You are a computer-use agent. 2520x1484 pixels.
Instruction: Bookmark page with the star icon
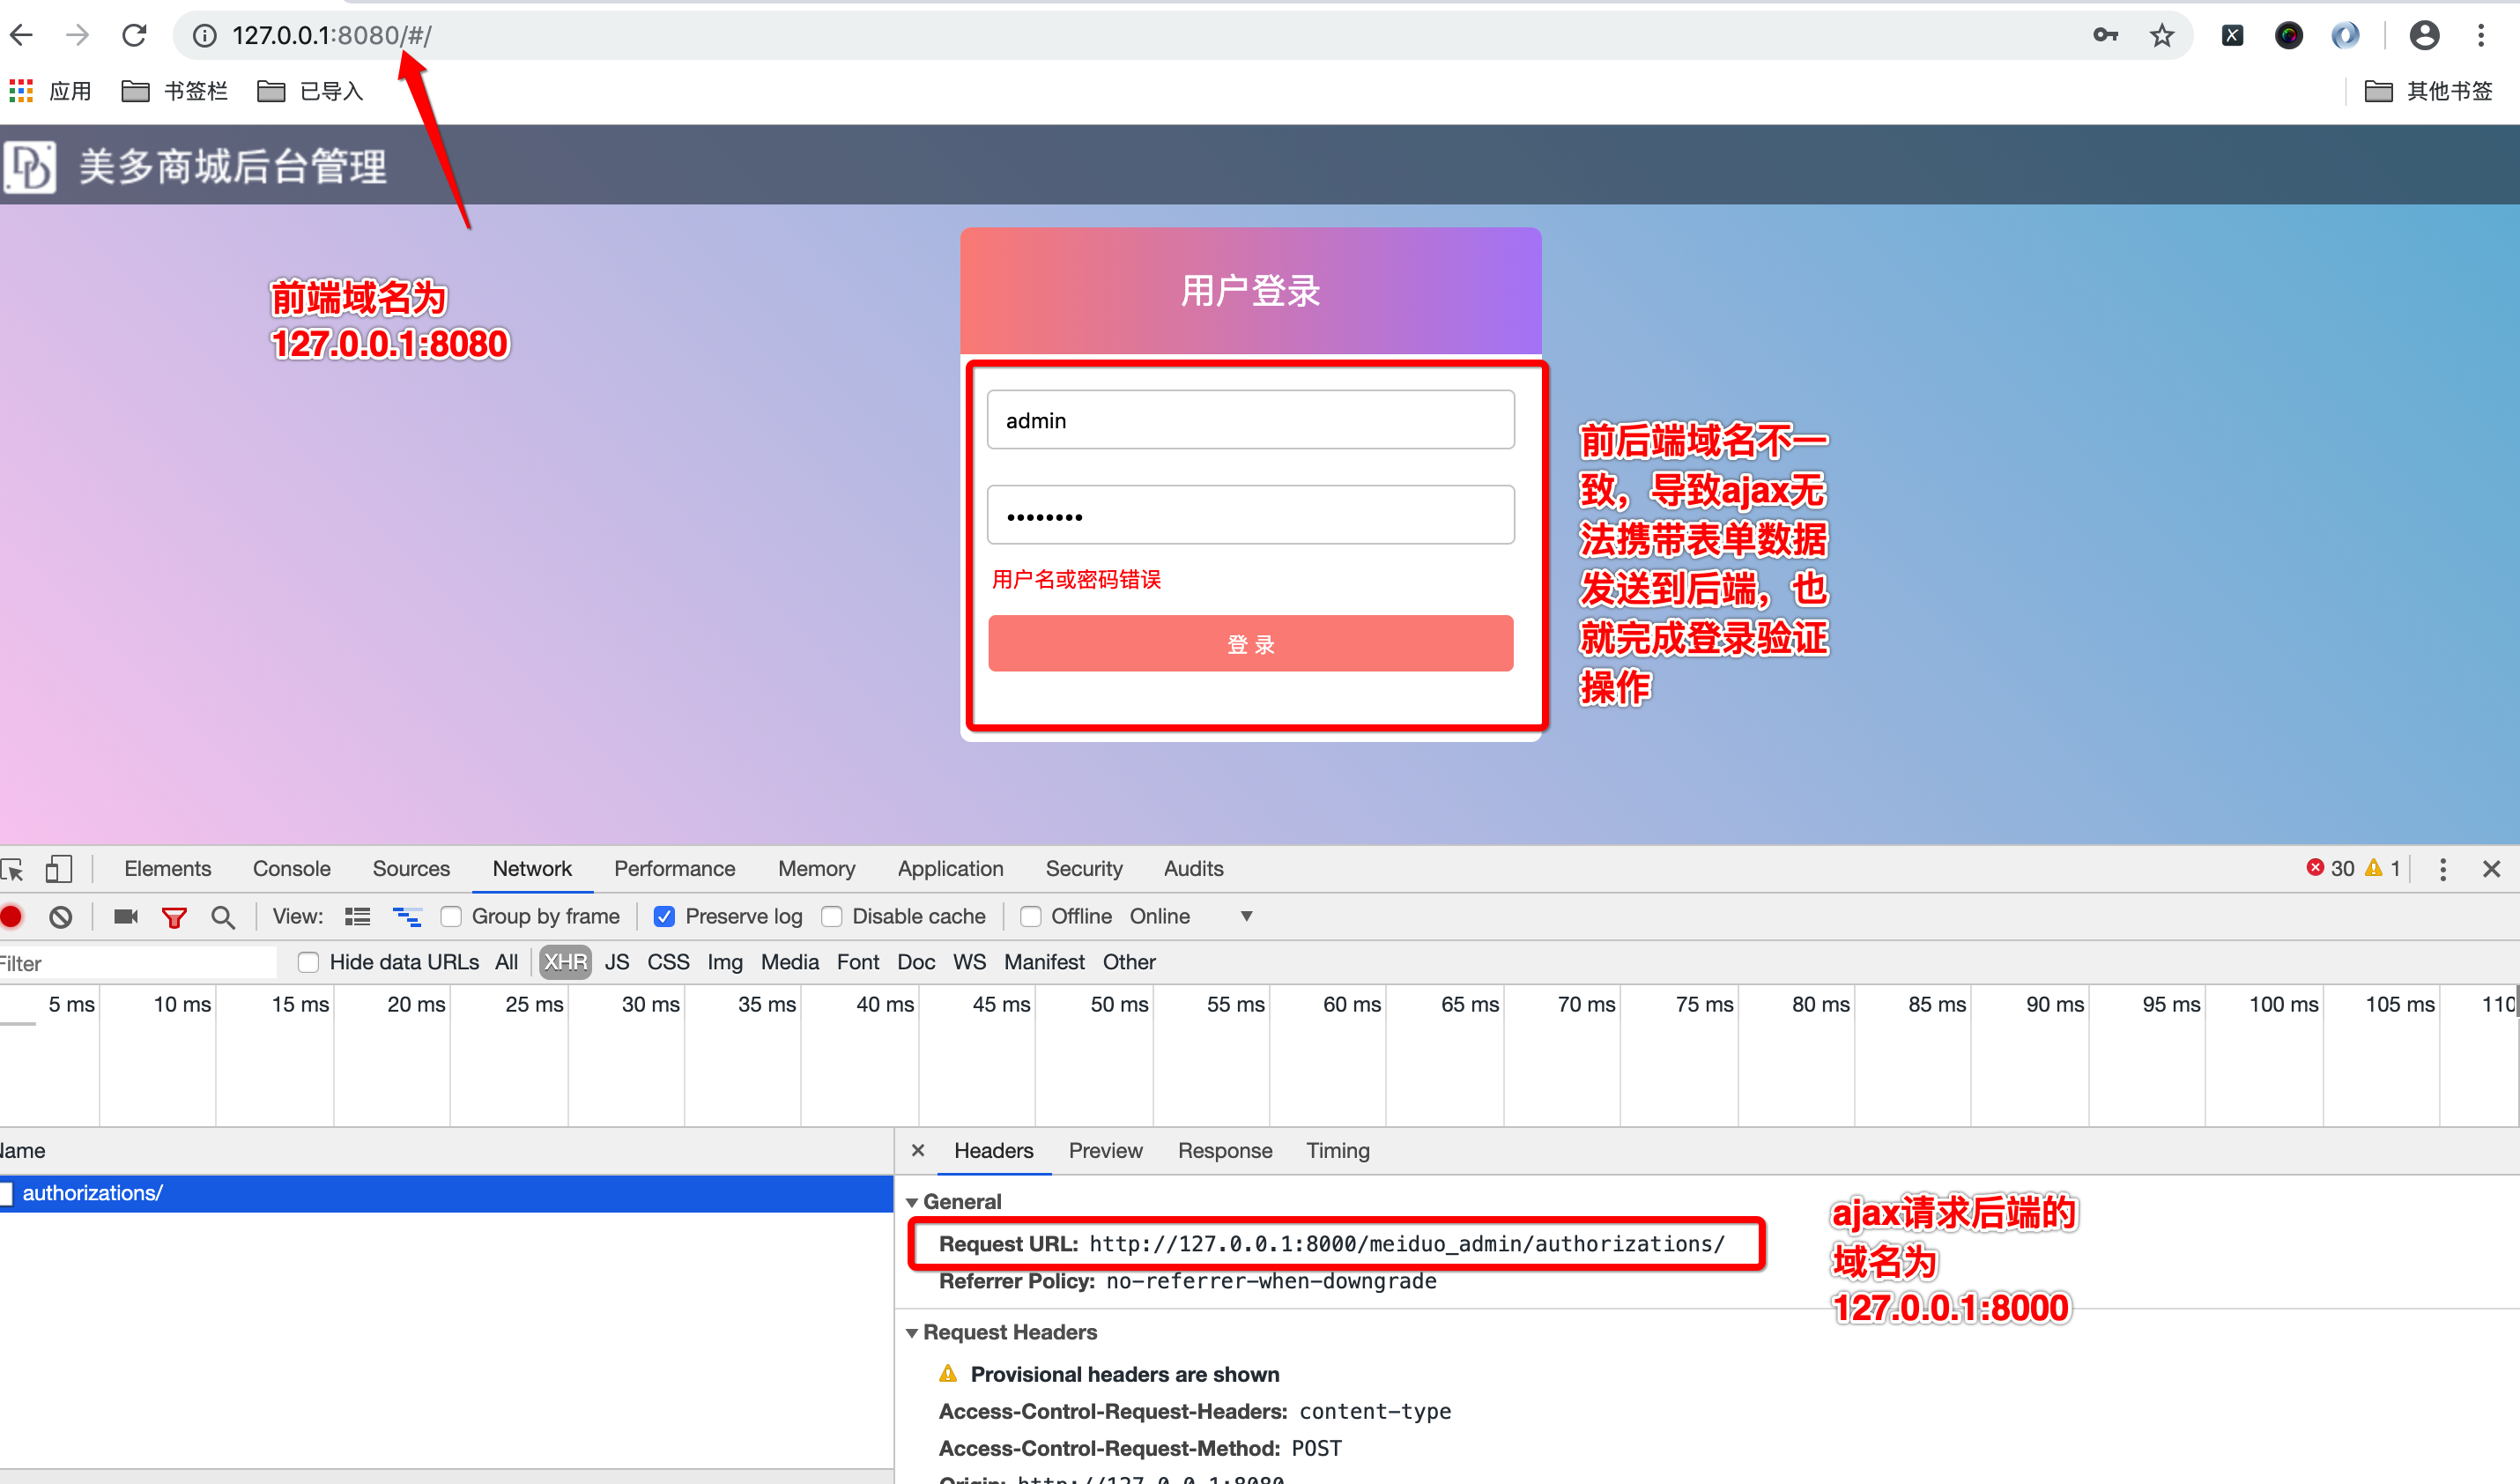2161,36
